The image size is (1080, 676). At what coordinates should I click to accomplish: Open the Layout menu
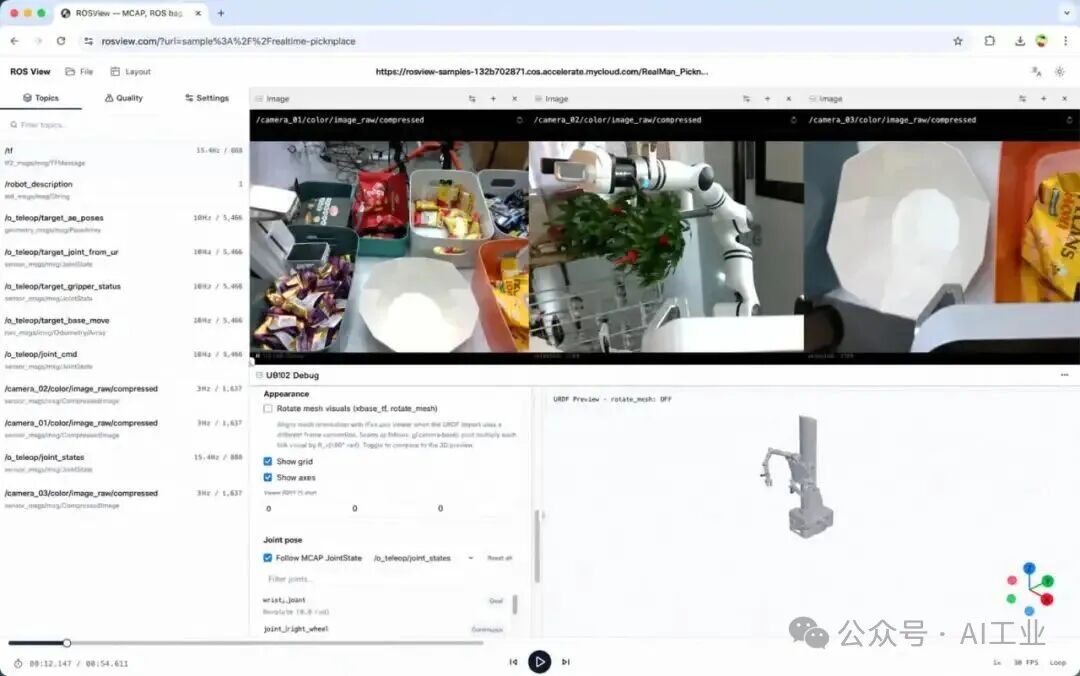pyautogui.click(x=131, y=72)
